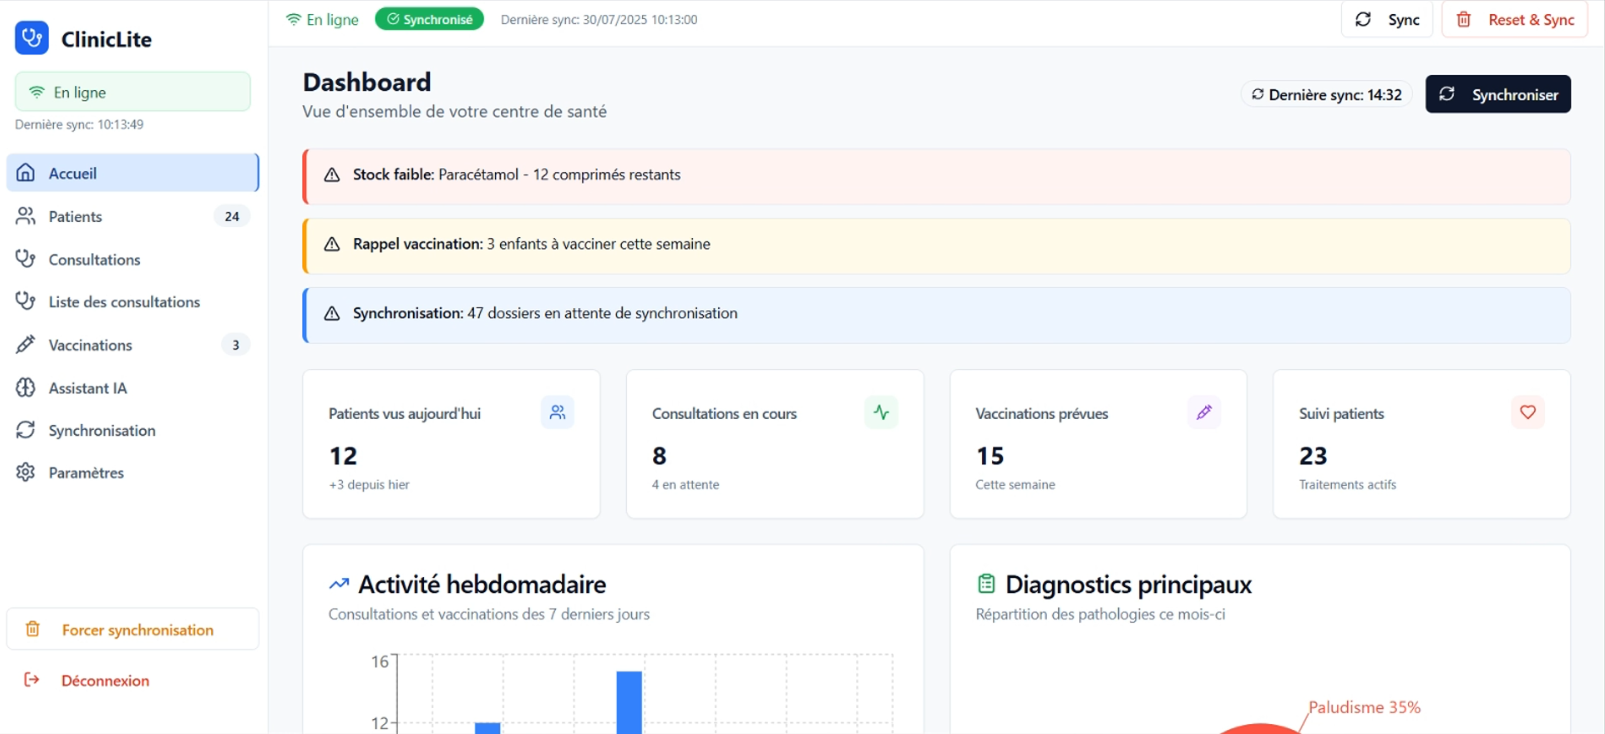This screenshot has width=1605, height=734.
Task: Click the Paludisme 35% chart label
Action: click(1364, 707)
